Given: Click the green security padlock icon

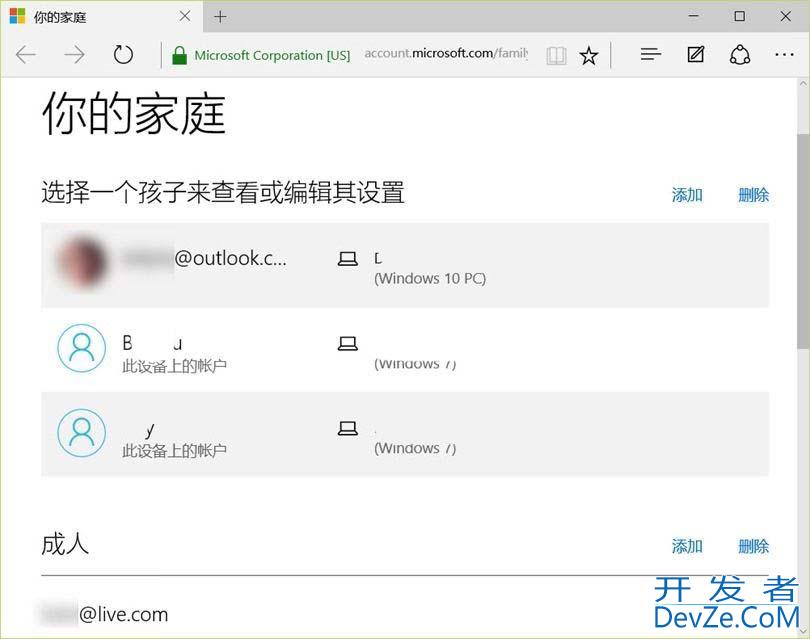Looking at the screenshot, I should [x=179, y=55].
